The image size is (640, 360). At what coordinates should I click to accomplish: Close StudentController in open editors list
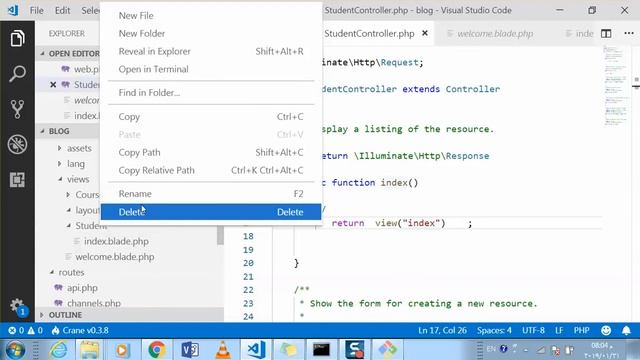point(53,85)
